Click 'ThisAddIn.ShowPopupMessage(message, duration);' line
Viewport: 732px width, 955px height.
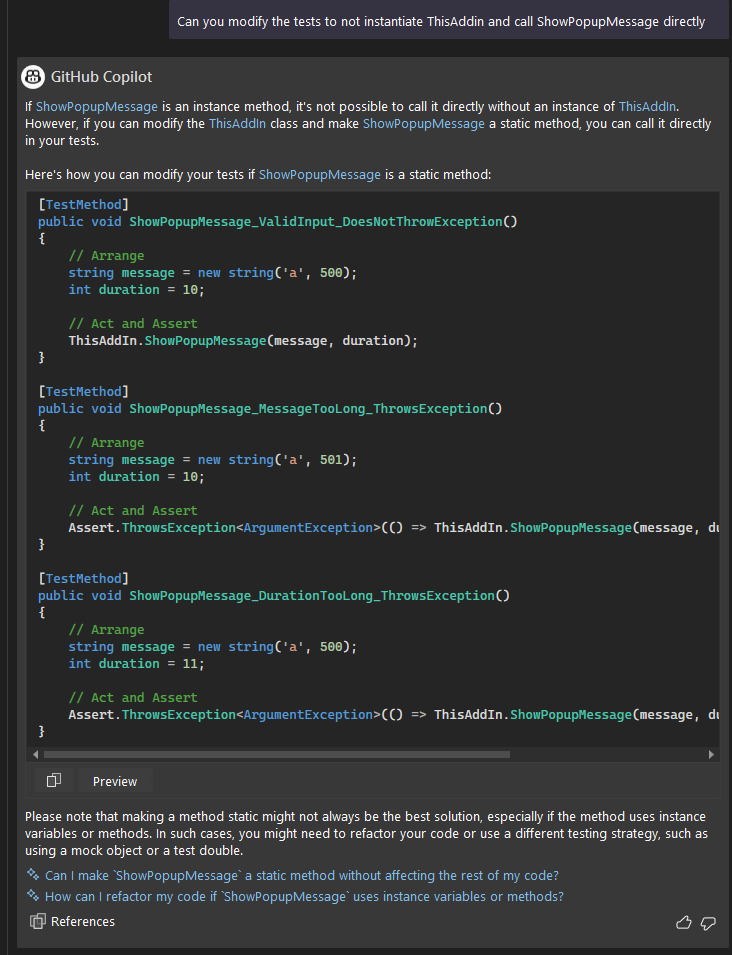click(243, 340)
